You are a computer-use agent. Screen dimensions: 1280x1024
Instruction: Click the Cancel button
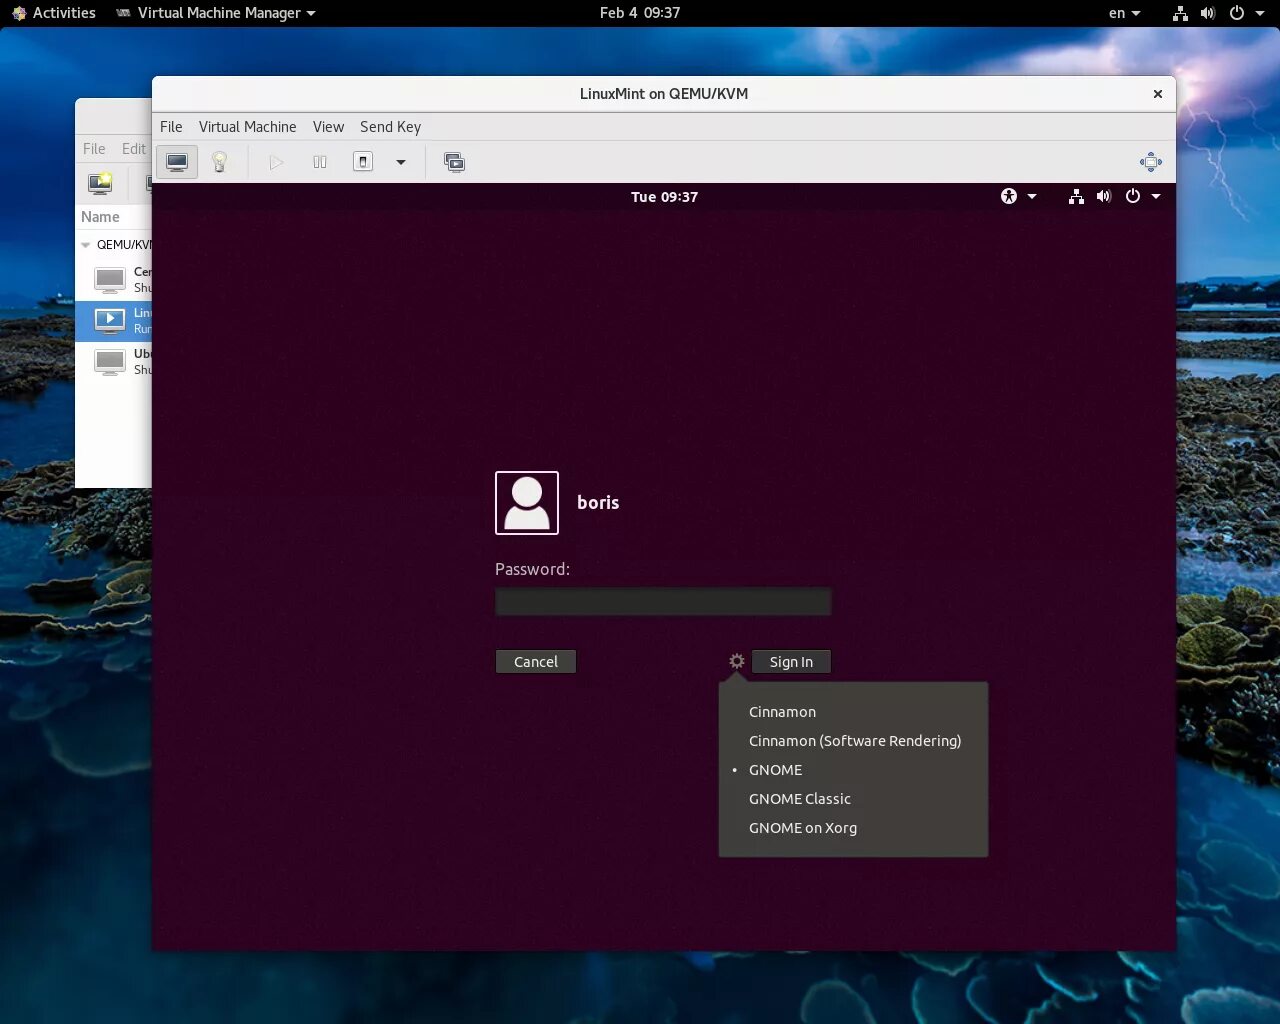[536, 662]
